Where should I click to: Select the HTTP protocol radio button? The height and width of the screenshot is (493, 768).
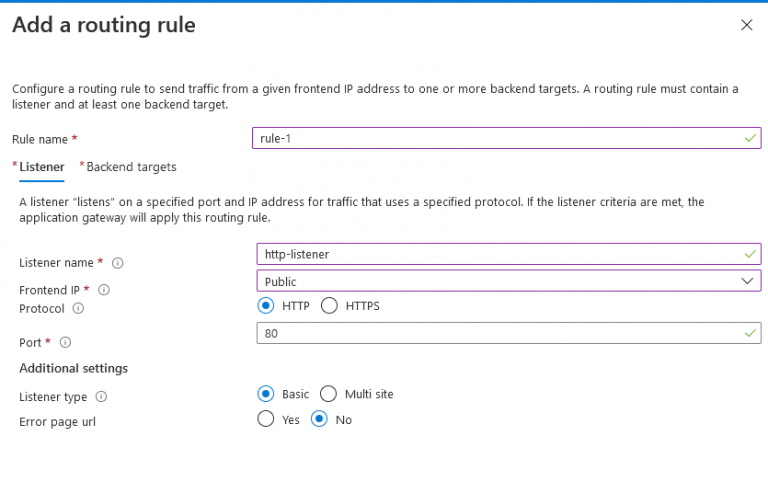[266, 306]
